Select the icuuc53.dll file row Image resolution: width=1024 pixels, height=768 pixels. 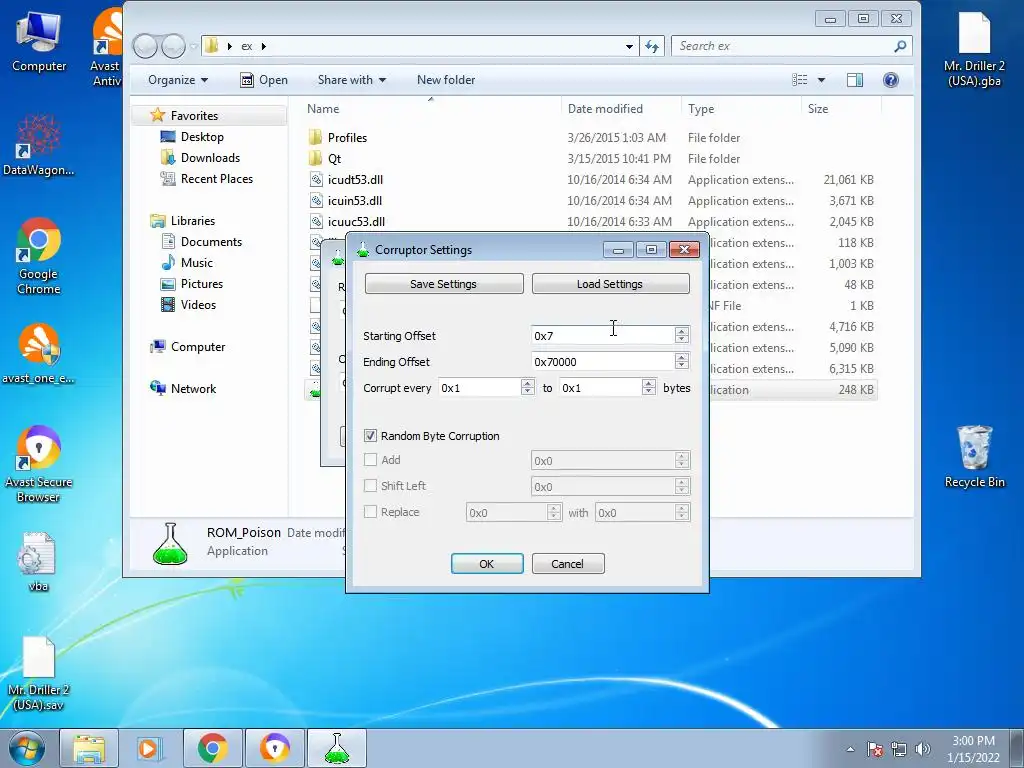[x=591, y=221]
